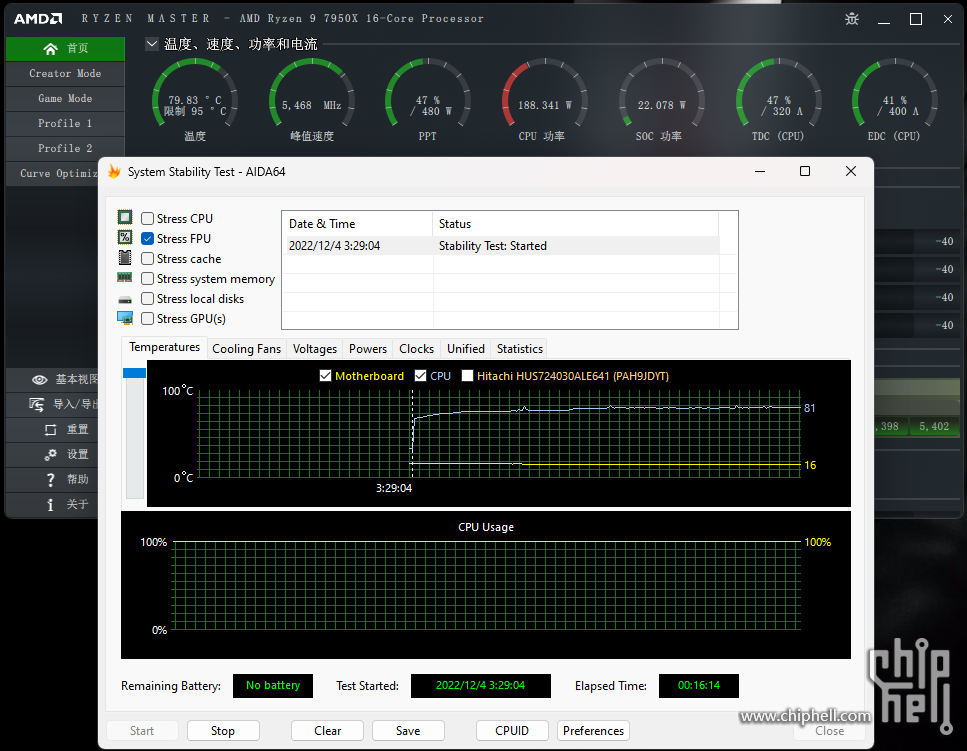
Task: Enable Stress GPU(s) checkbox
Action: point(147,319)
